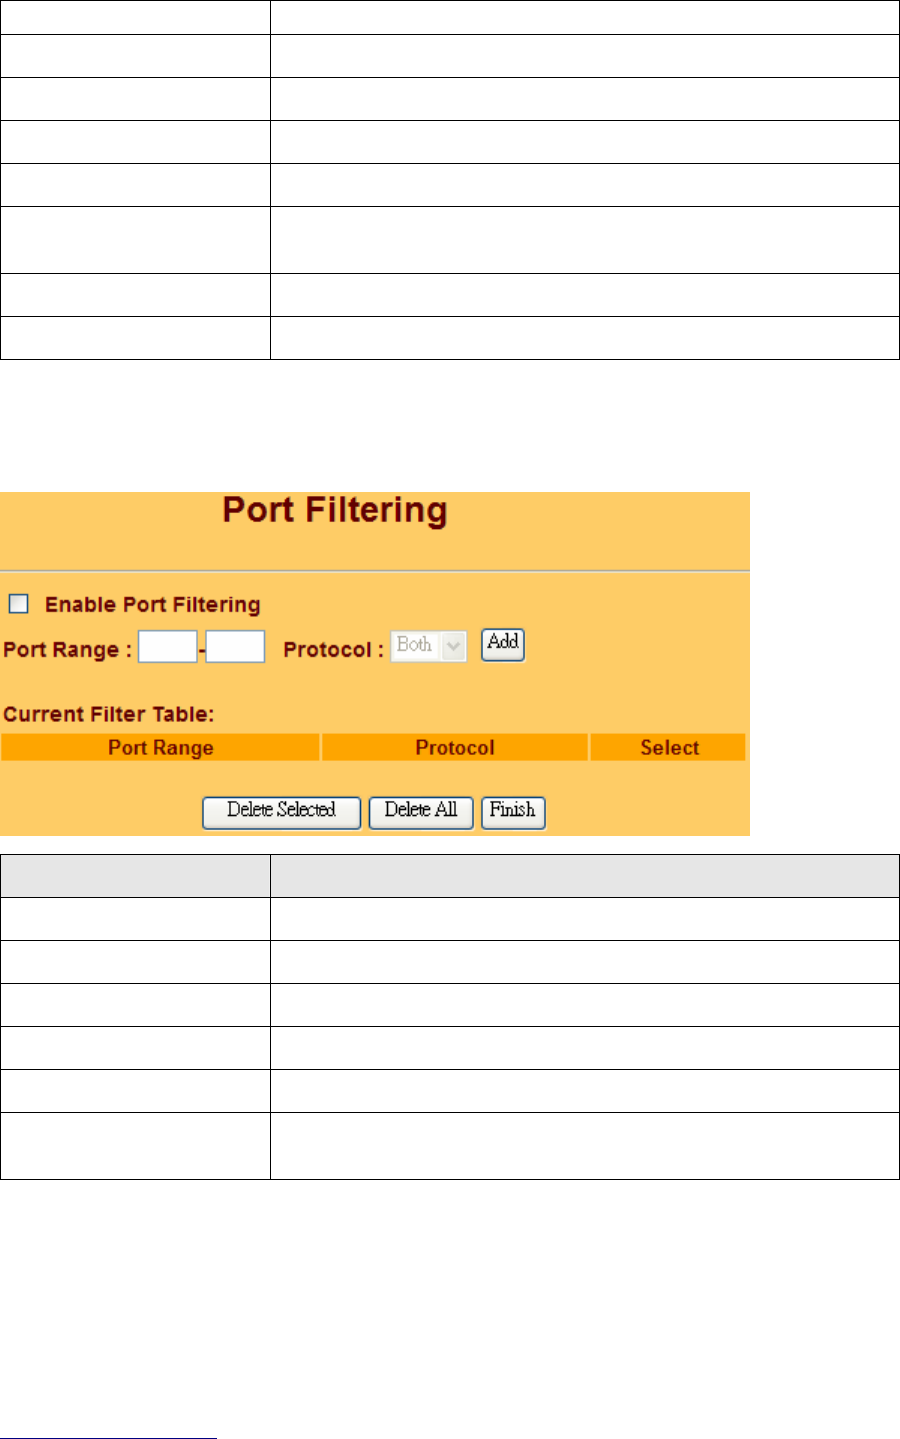900x1439 pixels.
Task: Focus the ending Port Range input field
Action: 235,647
